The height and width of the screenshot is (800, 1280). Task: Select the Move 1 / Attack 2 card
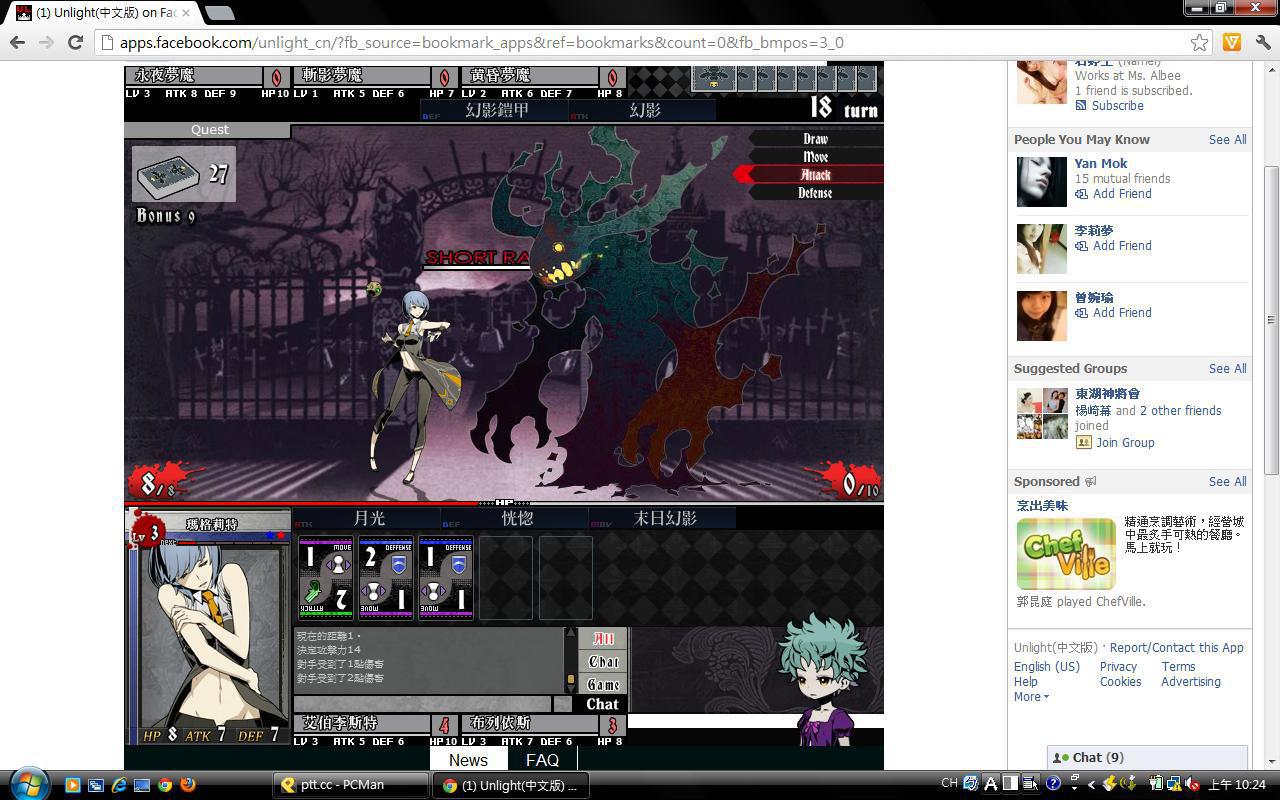click(x=326, y=578)
